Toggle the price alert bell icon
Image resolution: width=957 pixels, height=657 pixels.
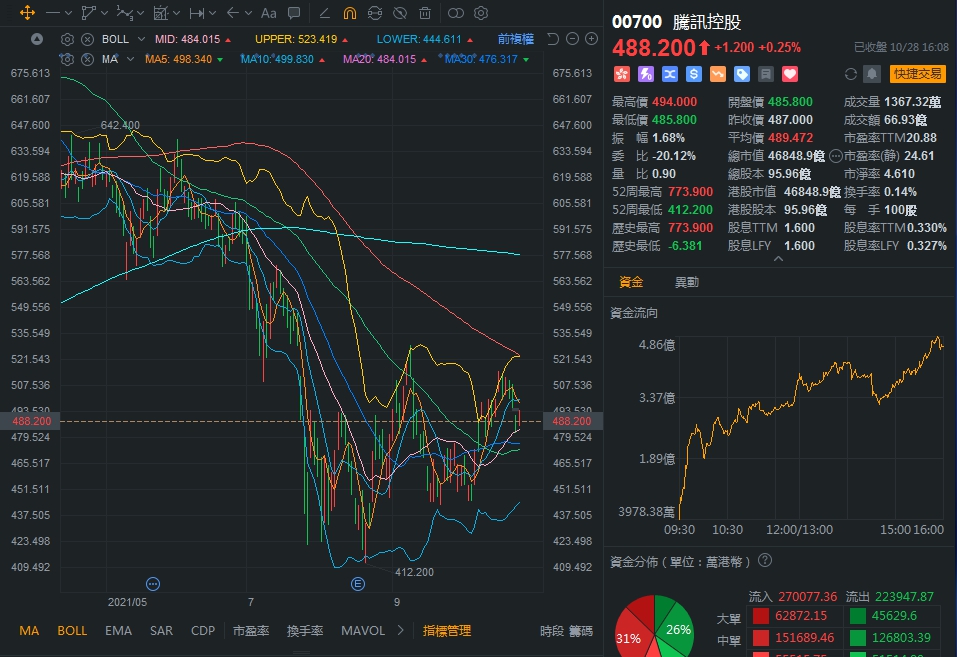(x=872, y=74)
